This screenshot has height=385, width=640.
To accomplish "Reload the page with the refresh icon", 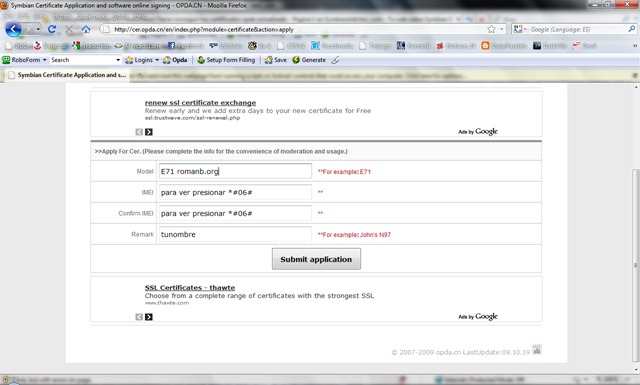I will click(x=51, y=29).
